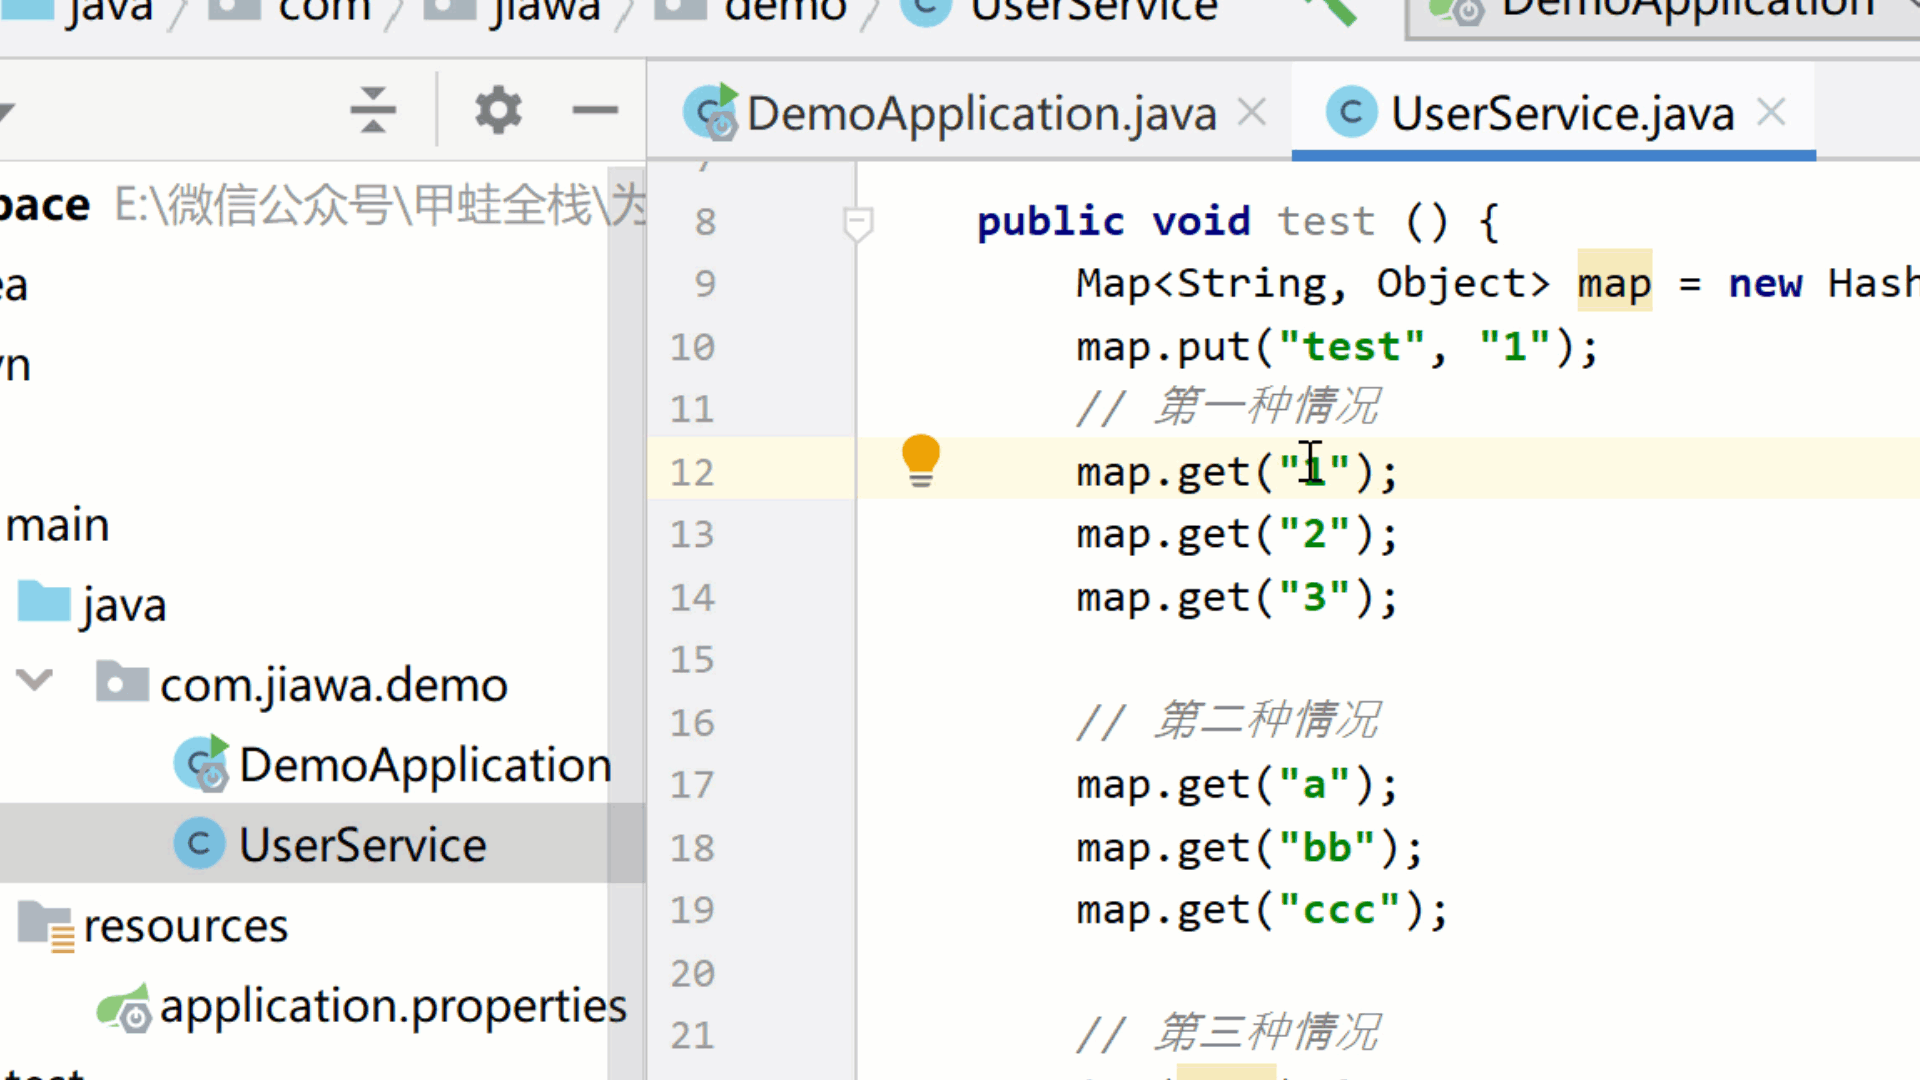Click the yellow lightbulb intention icon
The image size is (1920, 1080).
(920, 458)
